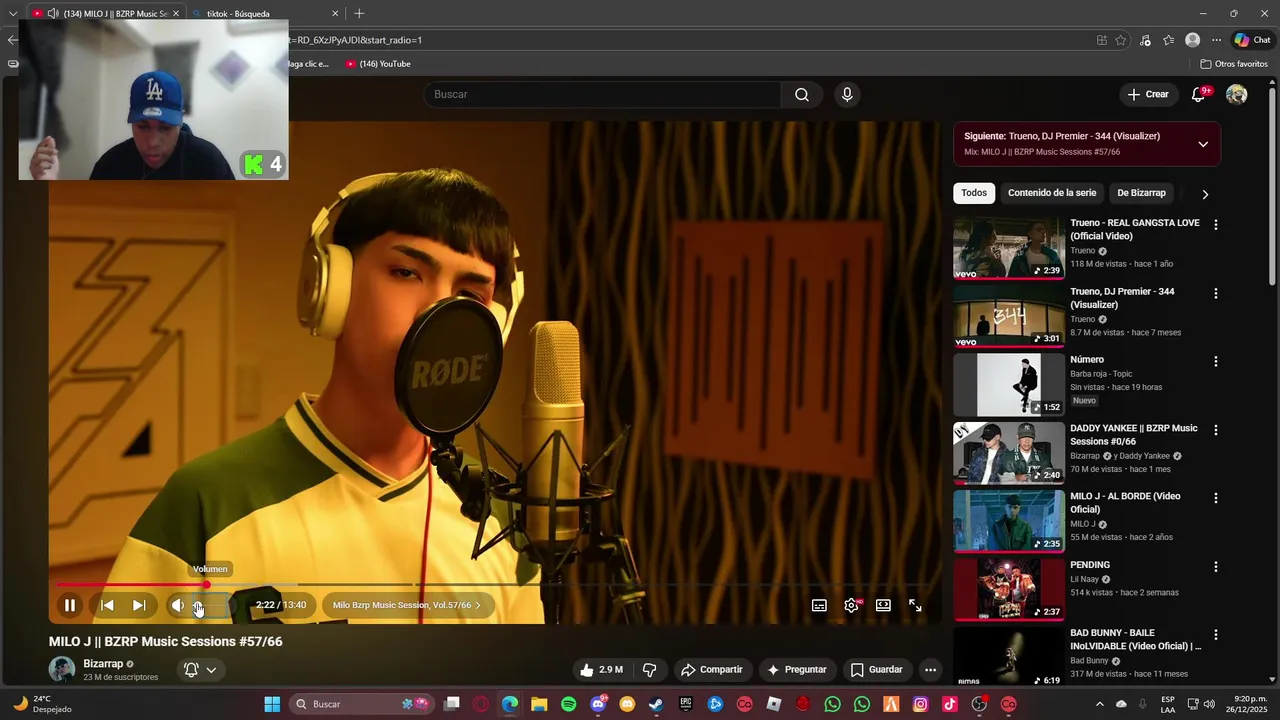The width and height of the screenshot is (1280, 720).
Task: Show more filter chips with right arrow
Action: click(x=1205, y=194)
